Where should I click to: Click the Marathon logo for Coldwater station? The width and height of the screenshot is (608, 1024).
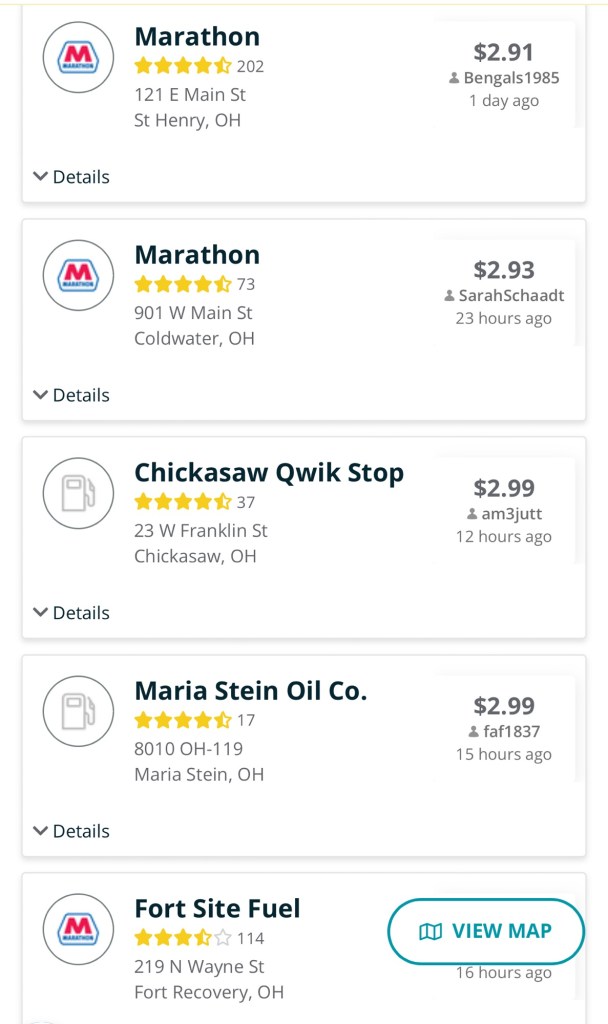(x=78, y=276)
